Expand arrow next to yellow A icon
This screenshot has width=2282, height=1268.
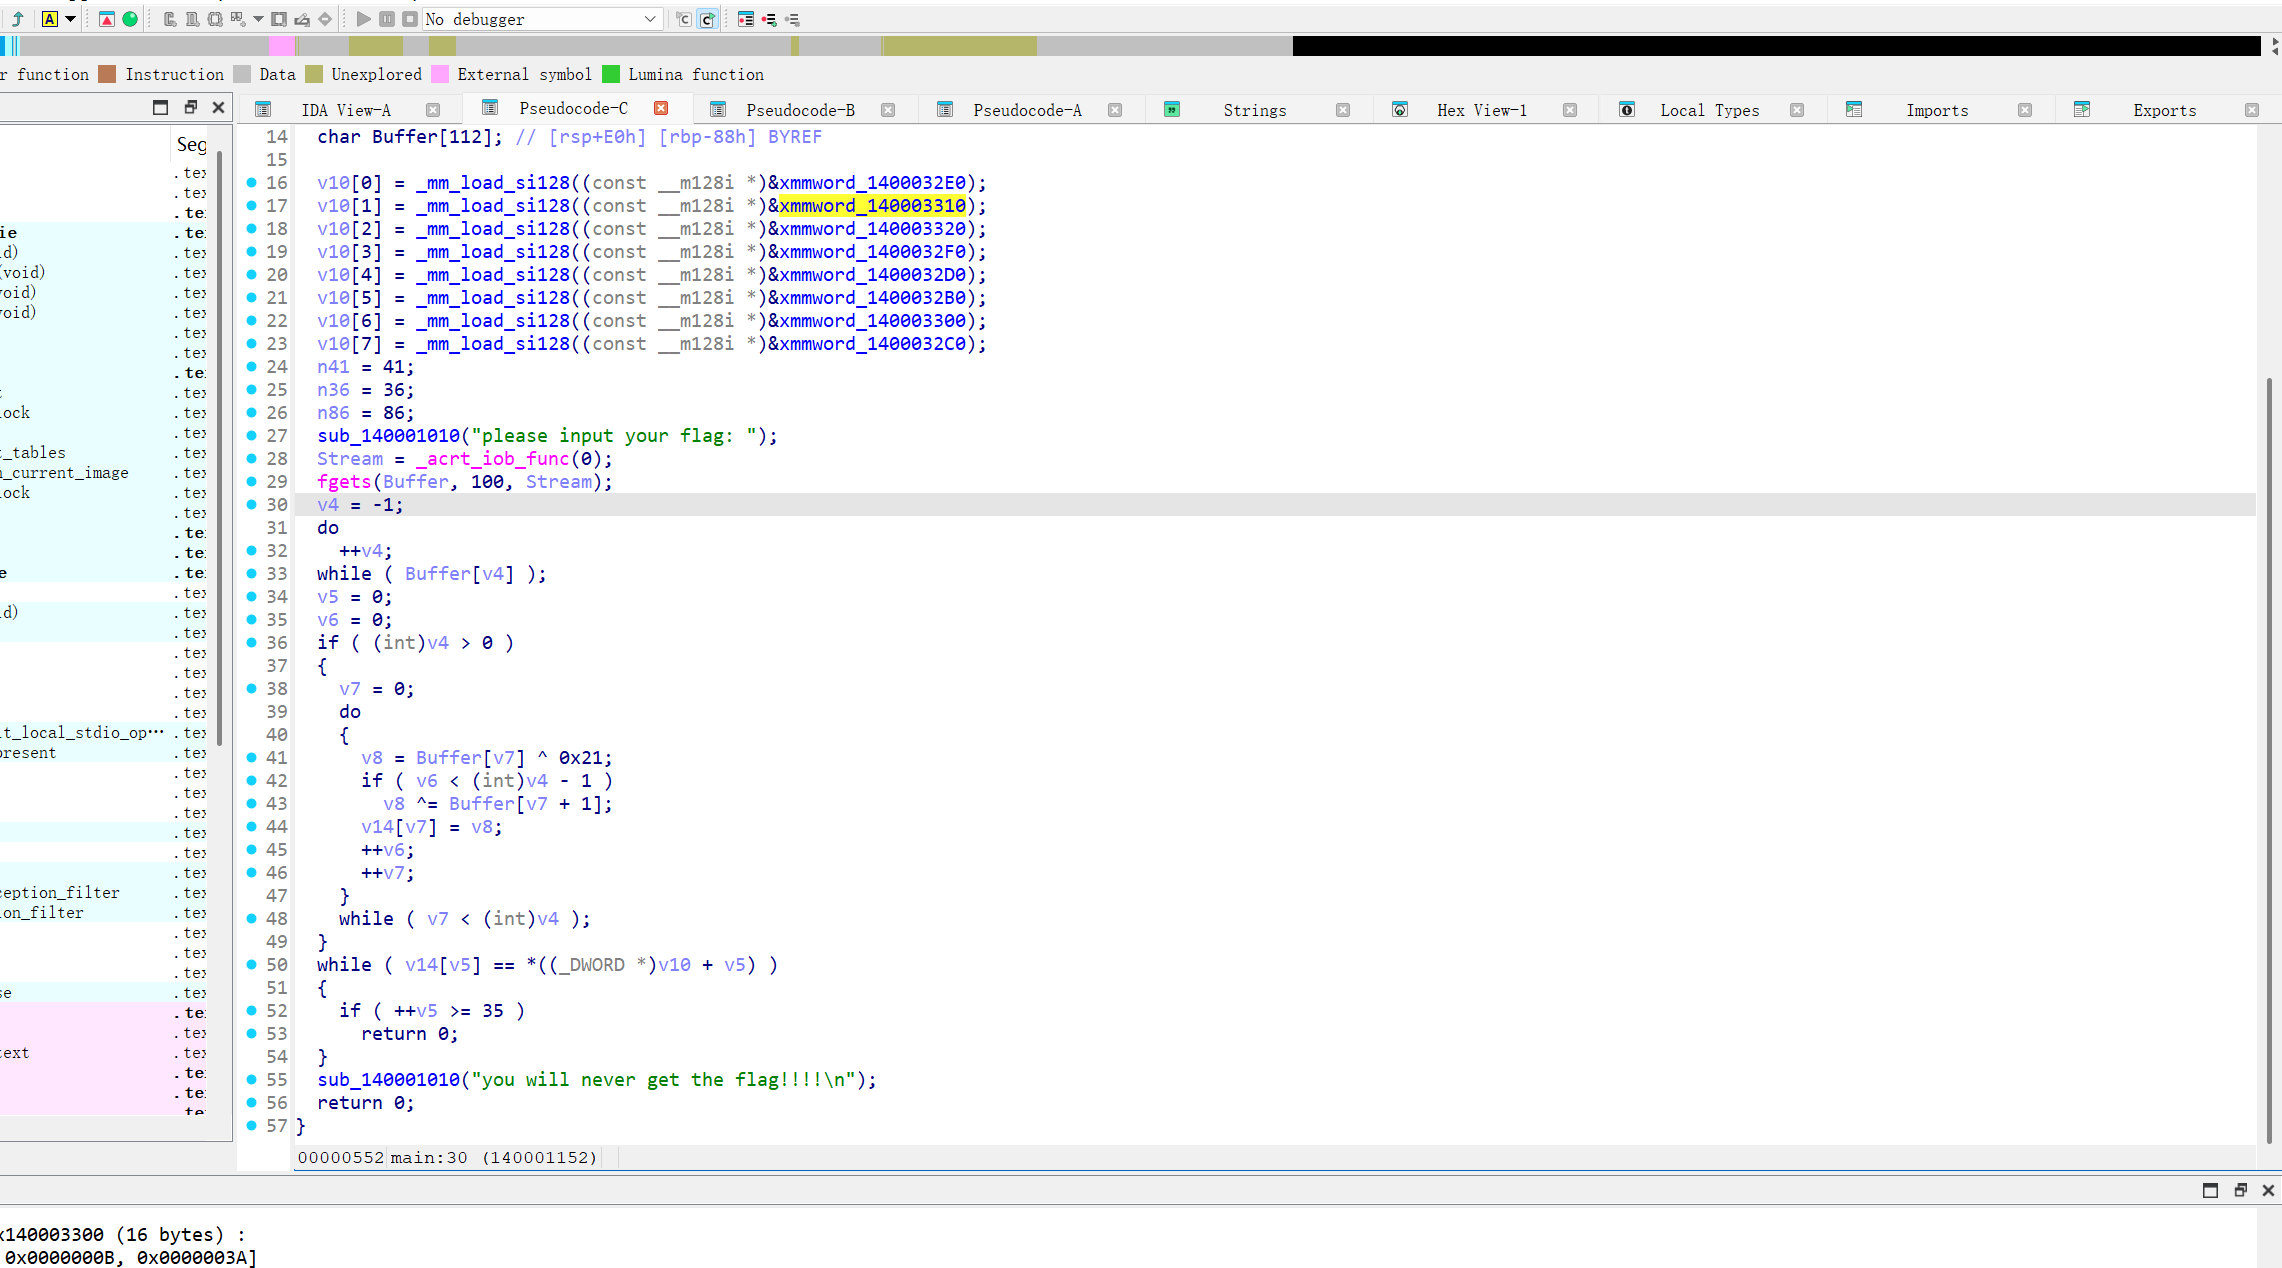pyautogui.click(x=70, y=19)
